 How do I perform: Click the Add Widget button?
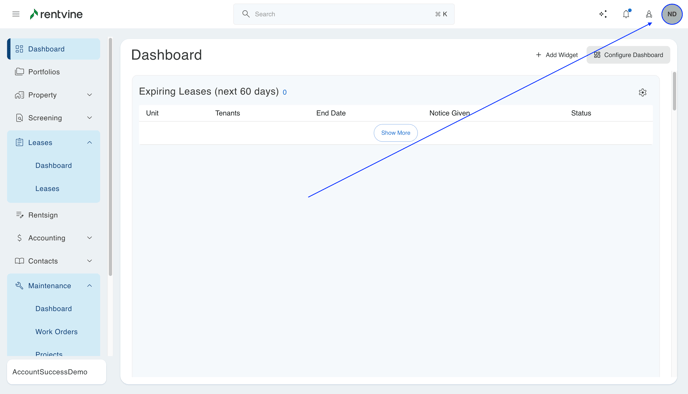(x=556, y=55)
